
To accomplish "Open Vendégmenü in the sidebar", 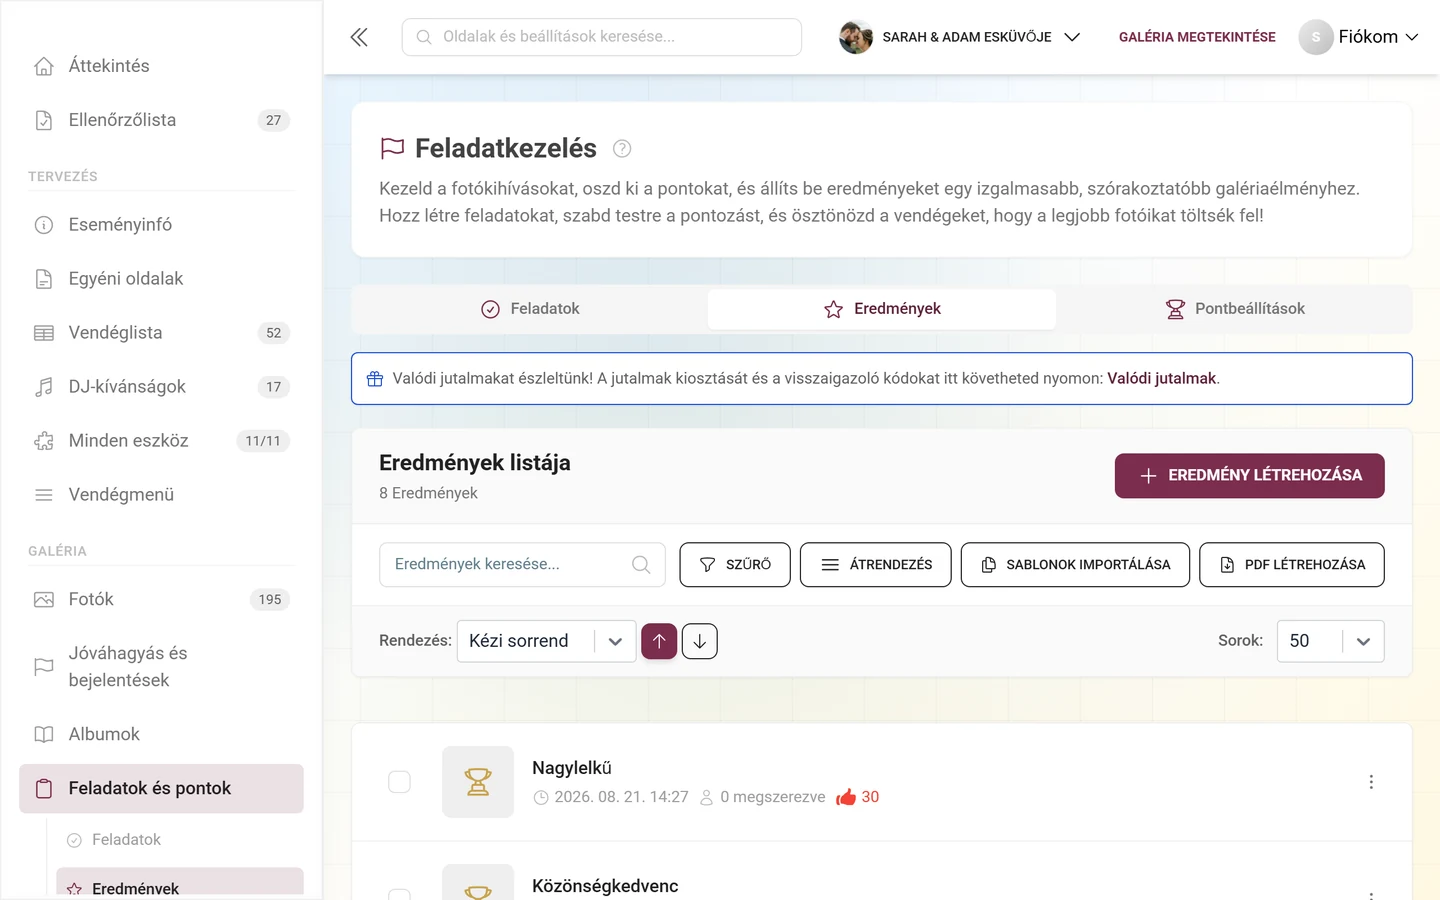I will [161, 495].
